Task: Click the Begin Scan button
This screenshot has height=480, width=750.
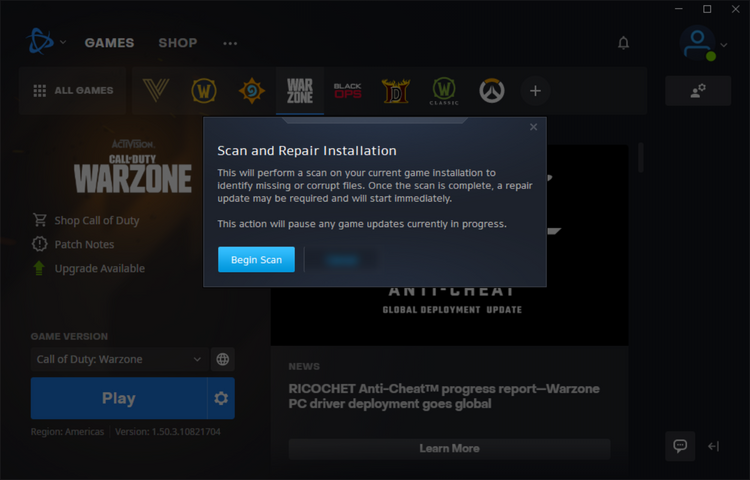Action: pyautogui.click(x=256, y=260)
